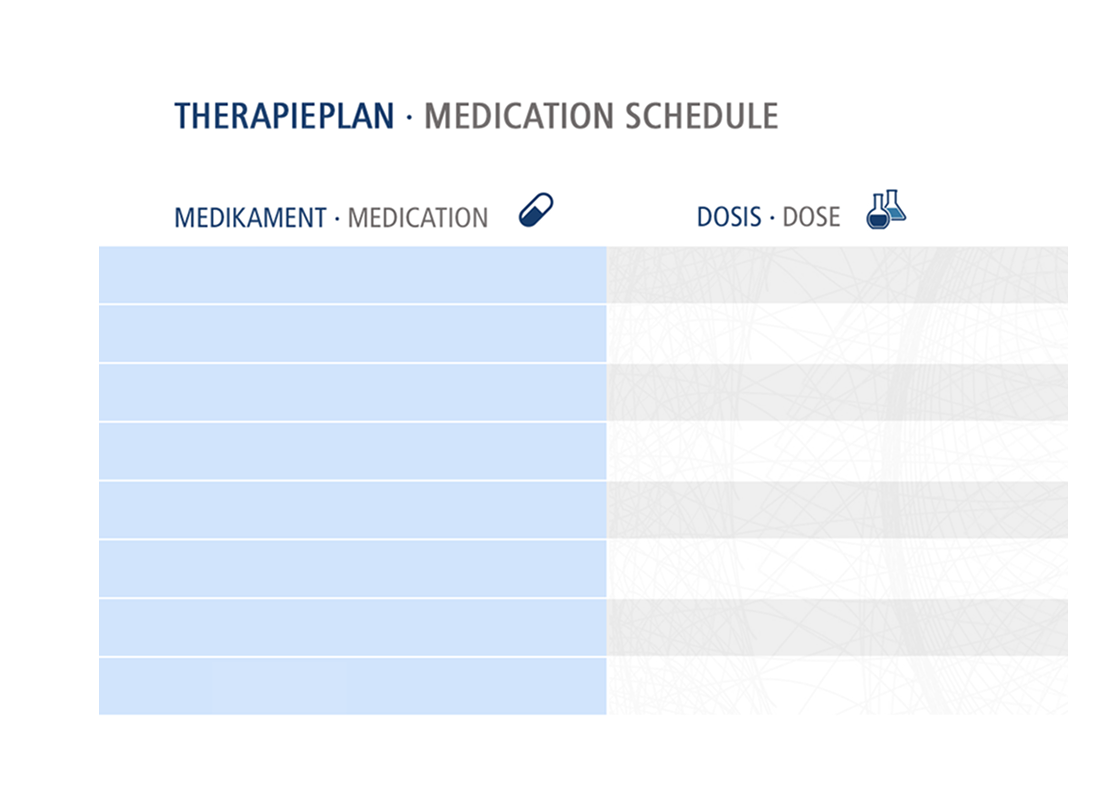Select the fifth medication row field

point(352,510)
